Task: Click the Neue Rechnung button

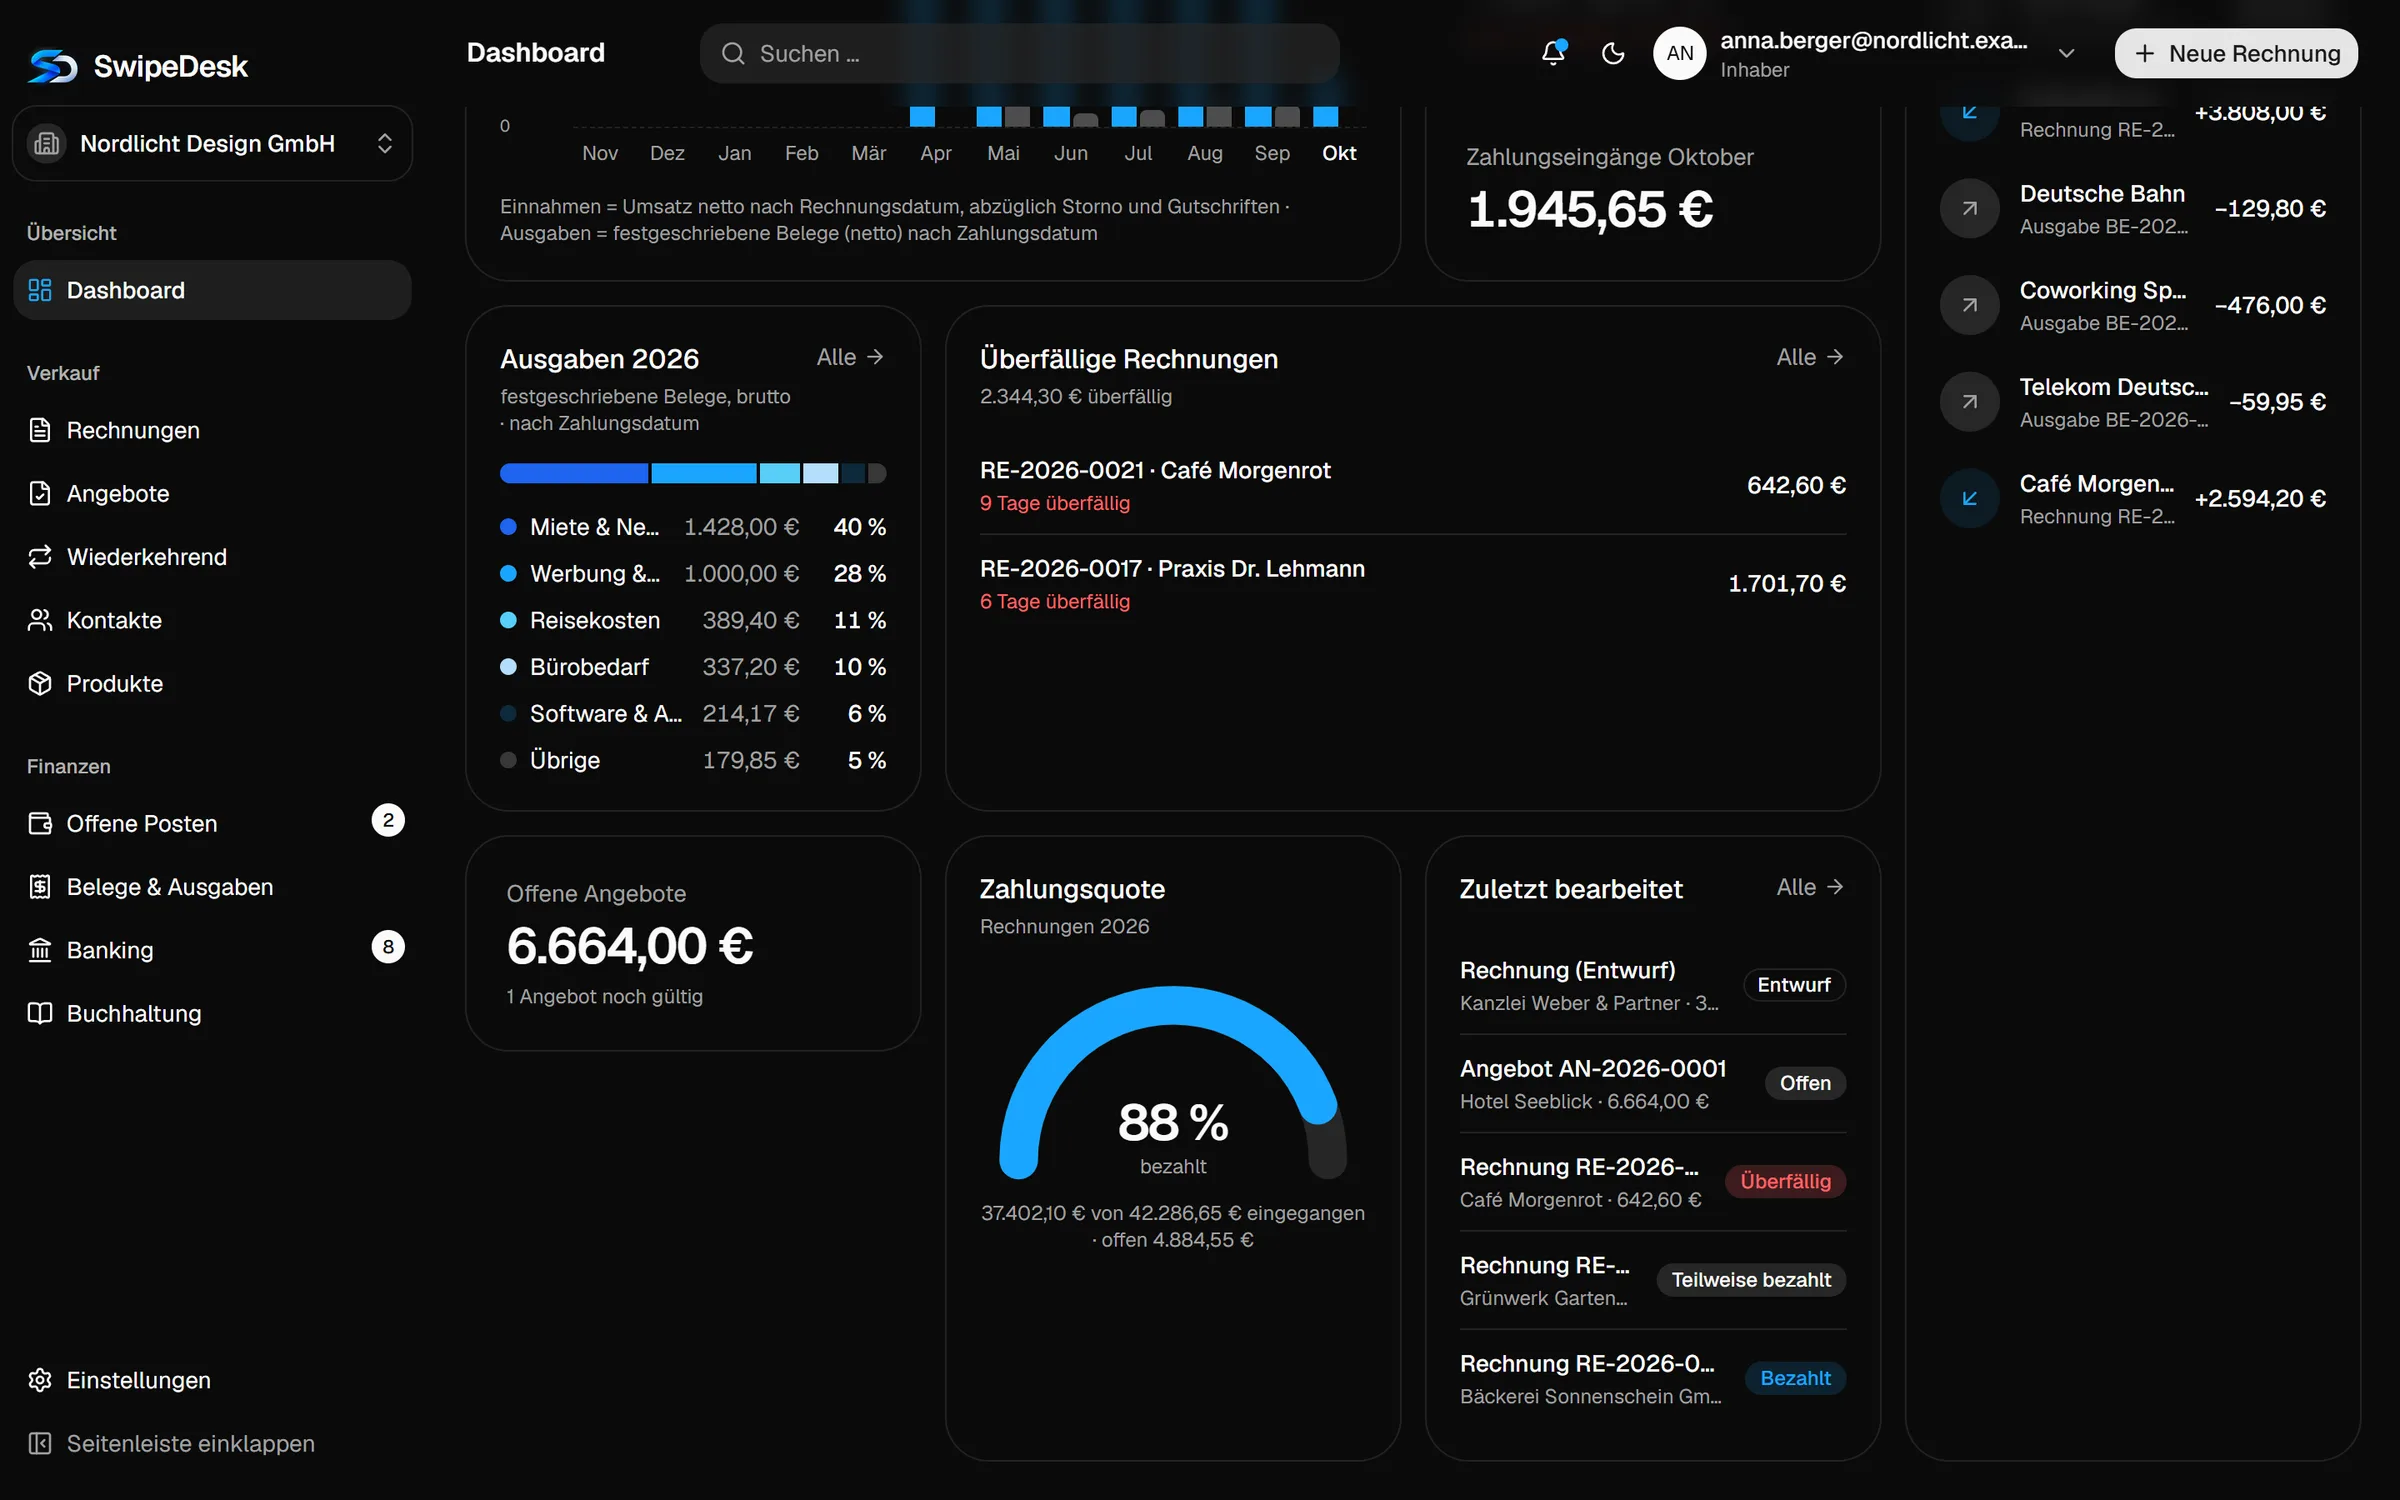Action: (x=2236, y=53)
